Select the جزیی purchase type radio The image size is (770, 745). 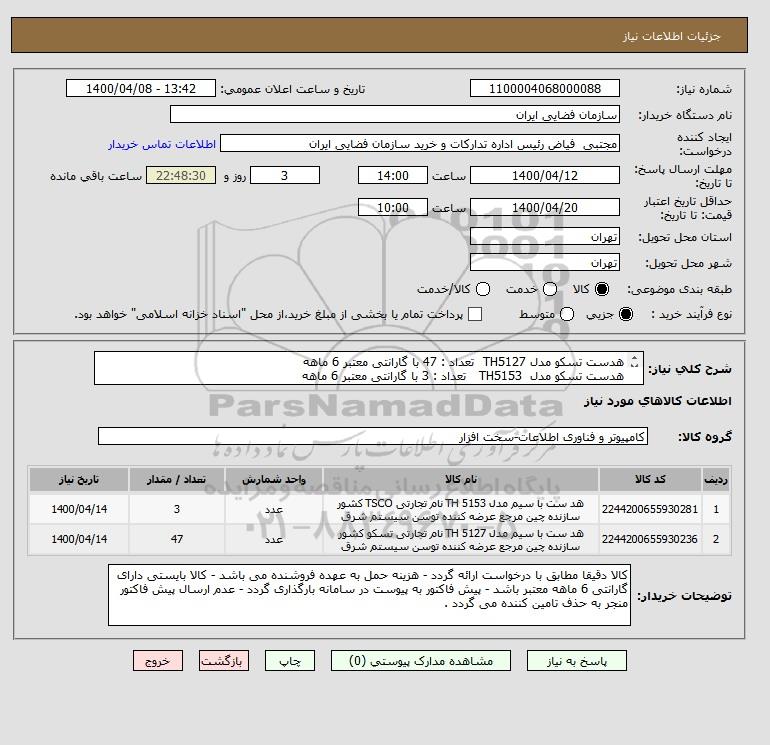pos(626,314)
